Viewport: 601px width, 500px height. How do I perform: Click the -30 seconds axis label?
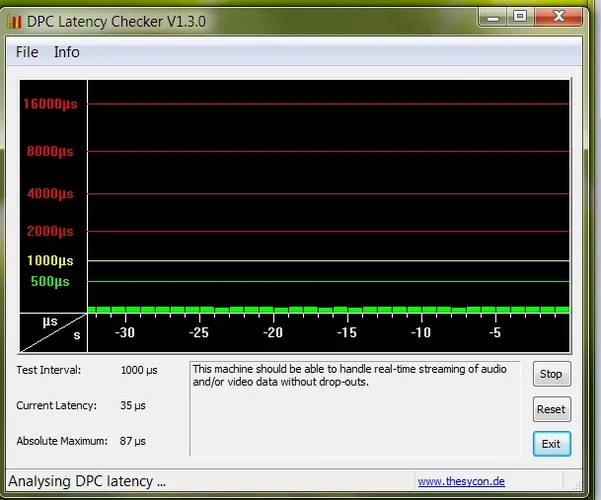(x=125, y=332)
